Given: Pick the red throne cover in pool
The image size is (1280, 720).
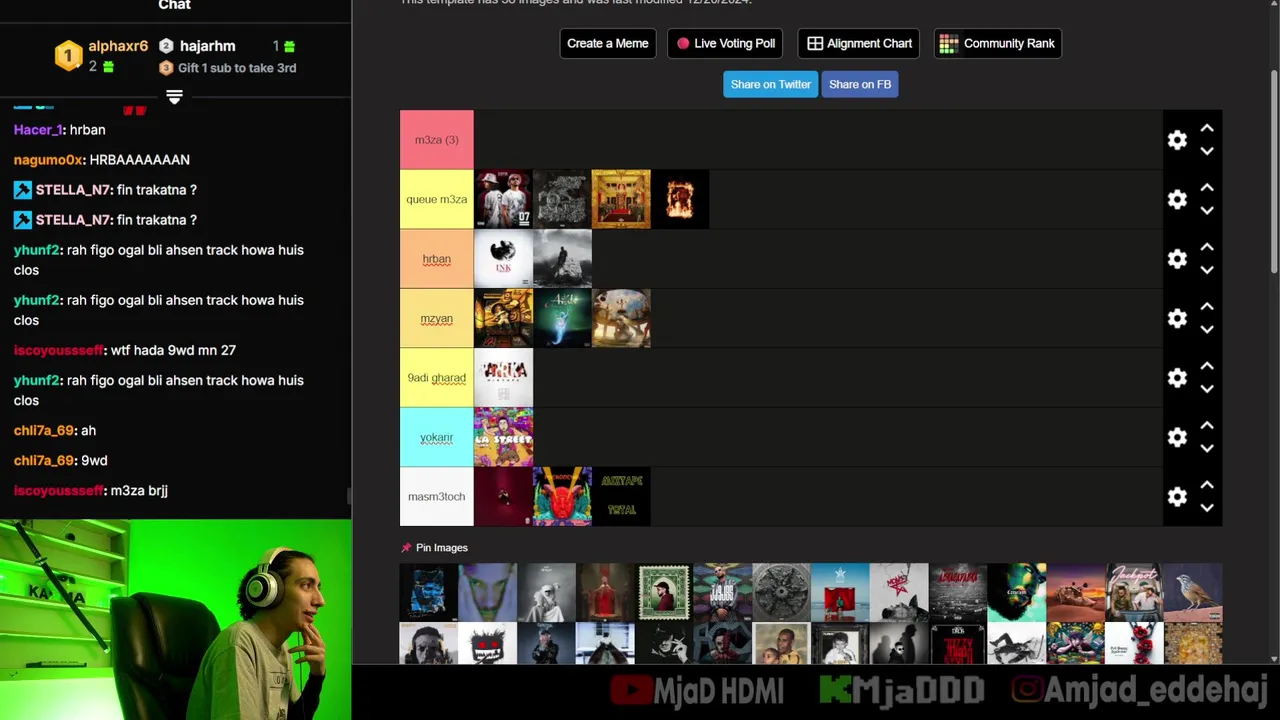Looking at the screenshot, I should pyautogui.click(x=605, y=592).
